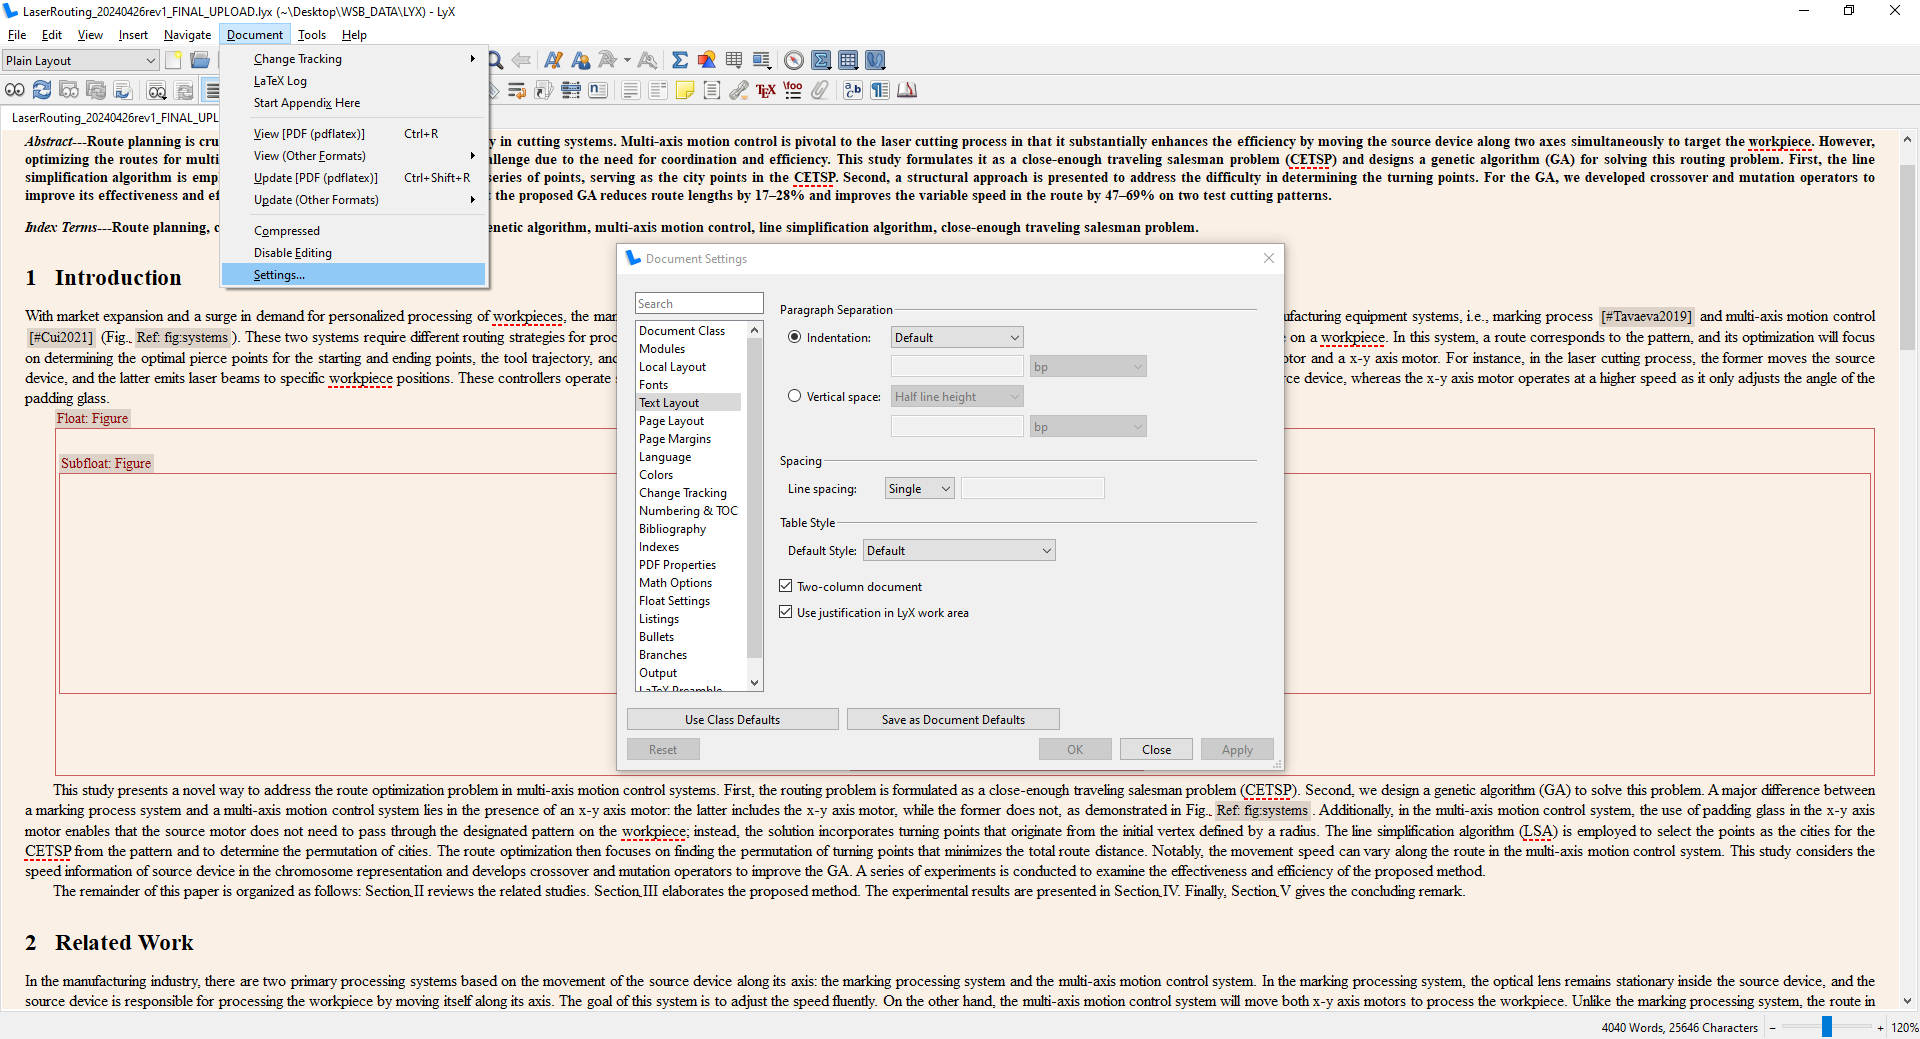Click the Insert Table icon
Image resolution: width=1920 pixels, height=1039 pixels.
pyautogui.click(x=734, y=60)
